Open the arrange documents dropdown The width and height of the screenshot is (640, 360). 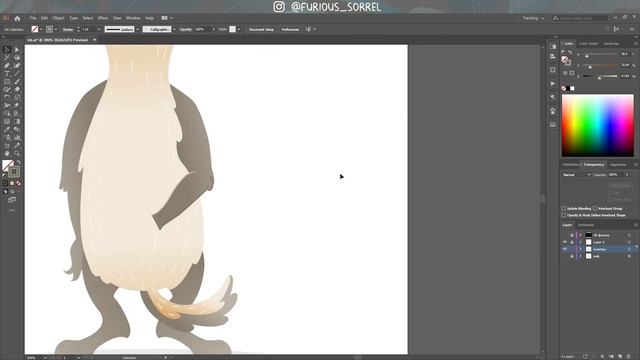click(x=167, y=18)
